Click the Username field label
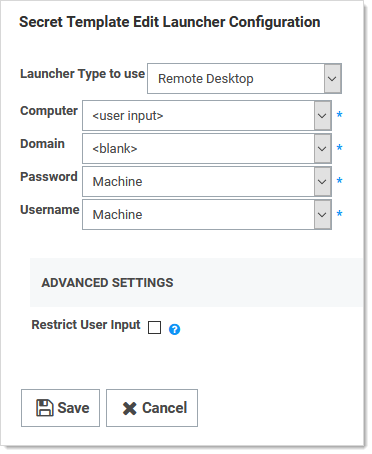This screenshot has width=372, height=454. 50,210
